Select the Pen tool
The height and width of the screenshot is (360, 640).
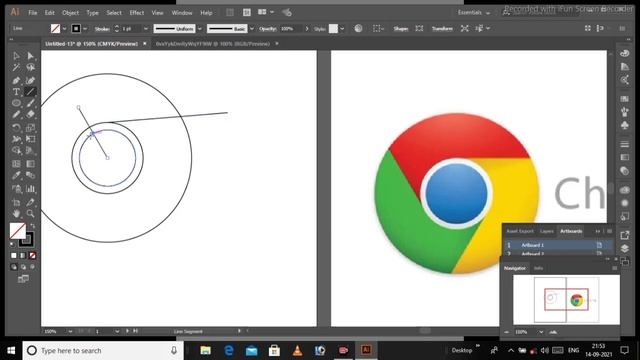[16, 80]
